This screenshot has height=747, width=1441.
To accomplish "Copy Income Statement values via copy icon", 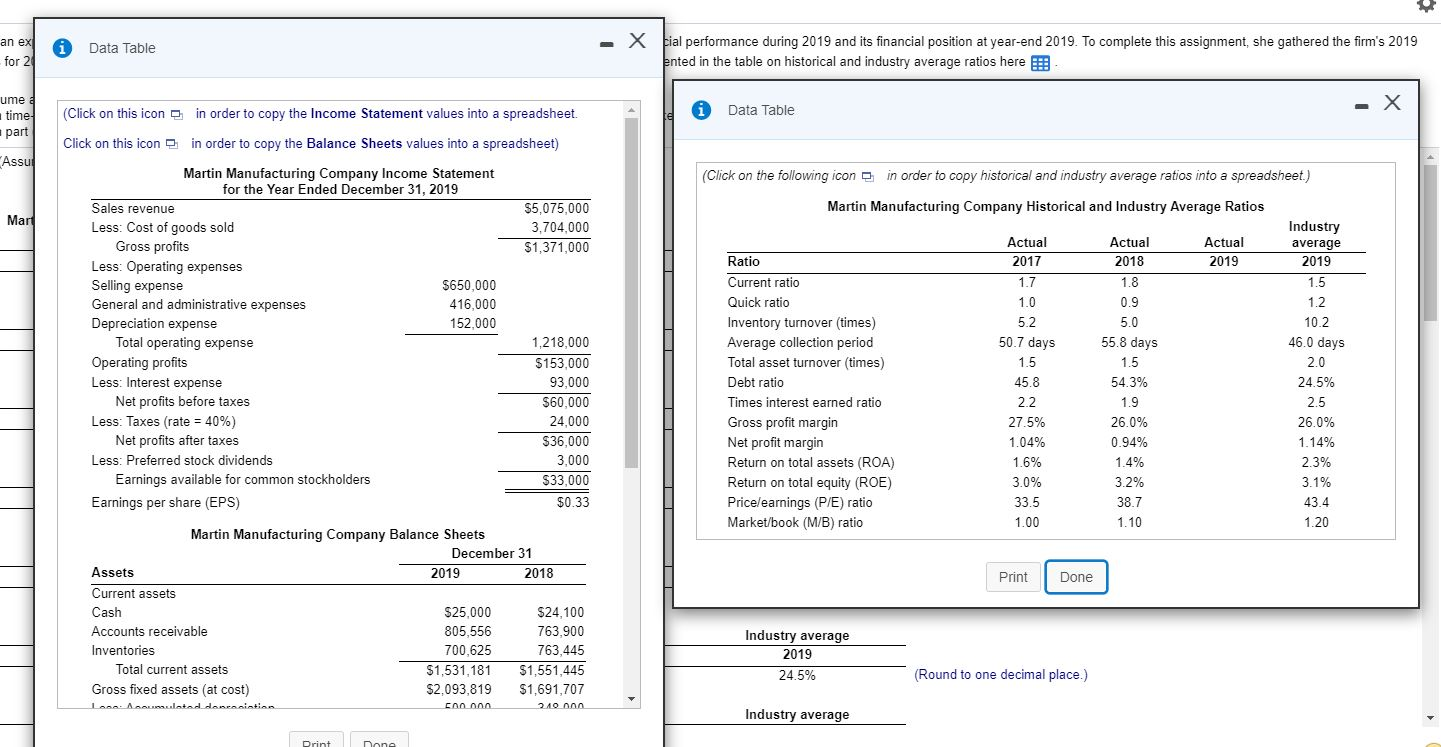I will (x=177, y=114).
